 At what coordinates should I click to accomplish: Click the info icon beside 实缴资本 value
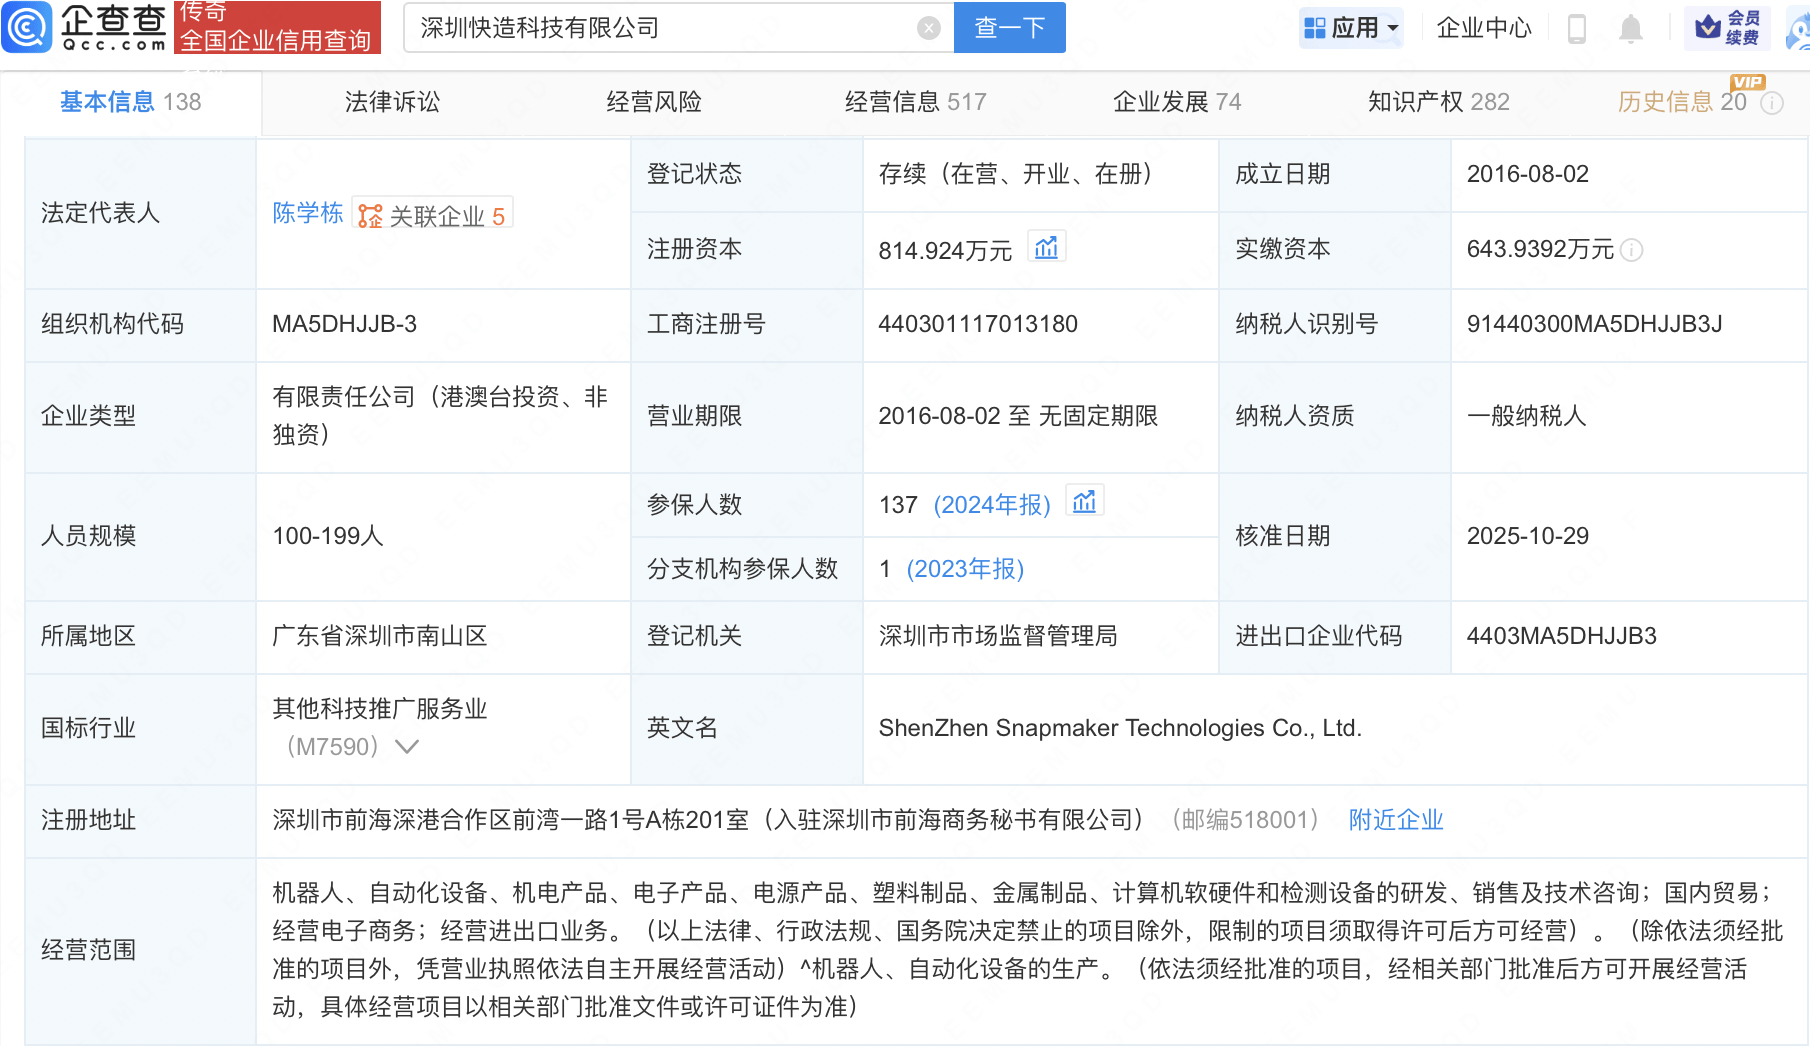point(1633,251)
